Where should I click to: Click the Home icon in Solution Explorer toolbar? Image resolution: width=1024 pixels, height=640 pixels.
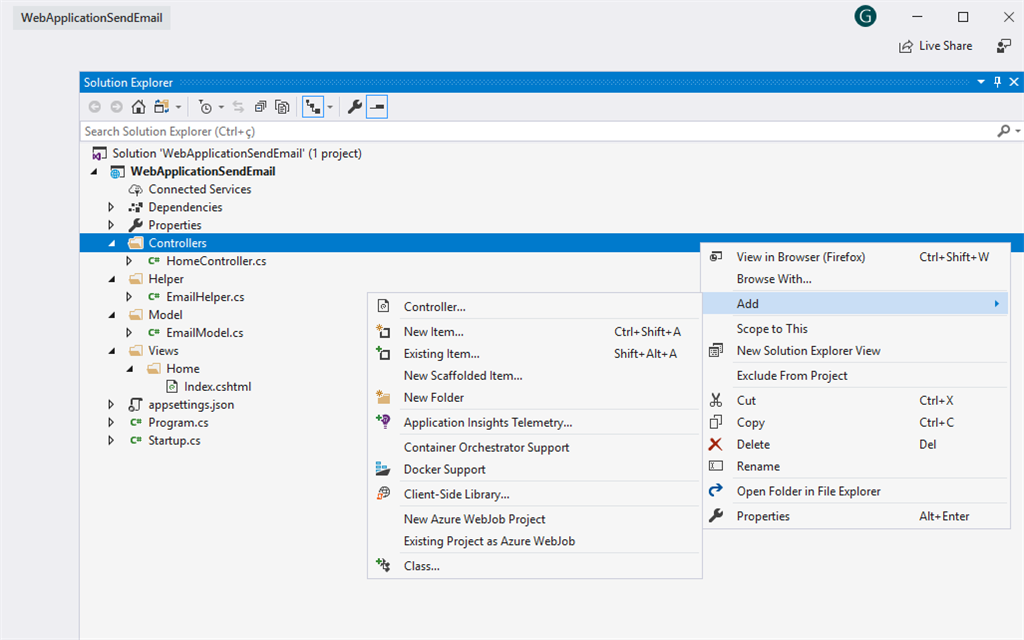click(x=138, y=106)
